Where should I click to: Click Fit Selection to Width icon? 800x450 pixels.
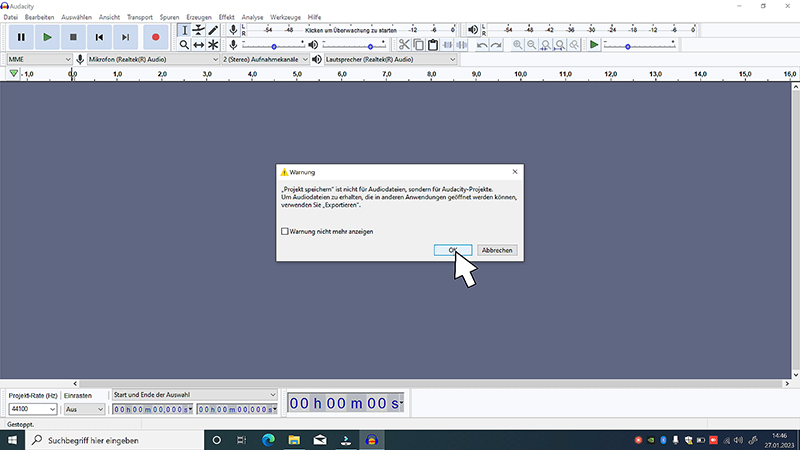pos(546,45)
